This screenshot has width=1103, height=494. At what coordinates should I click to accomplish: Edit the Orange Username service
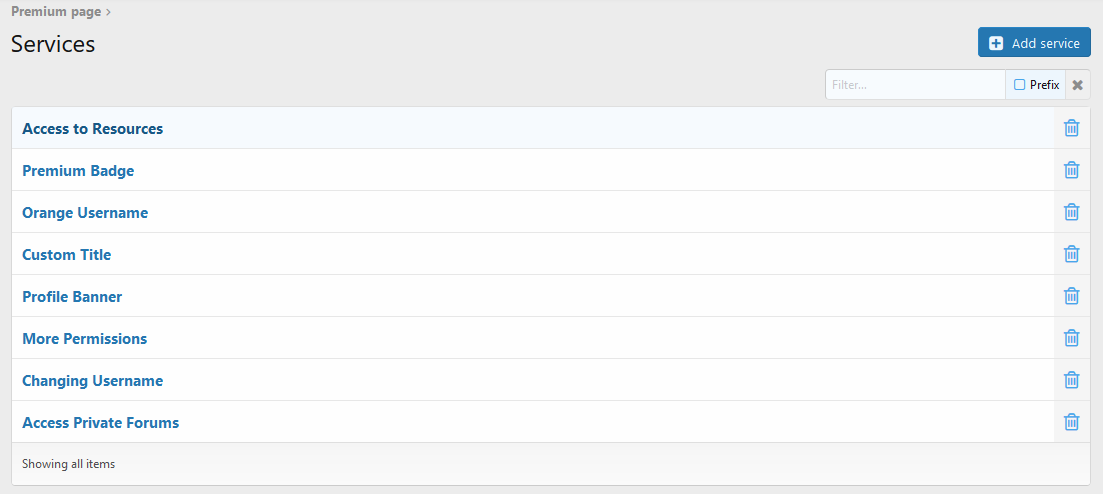pyautogui.click(x=85, y=213)
